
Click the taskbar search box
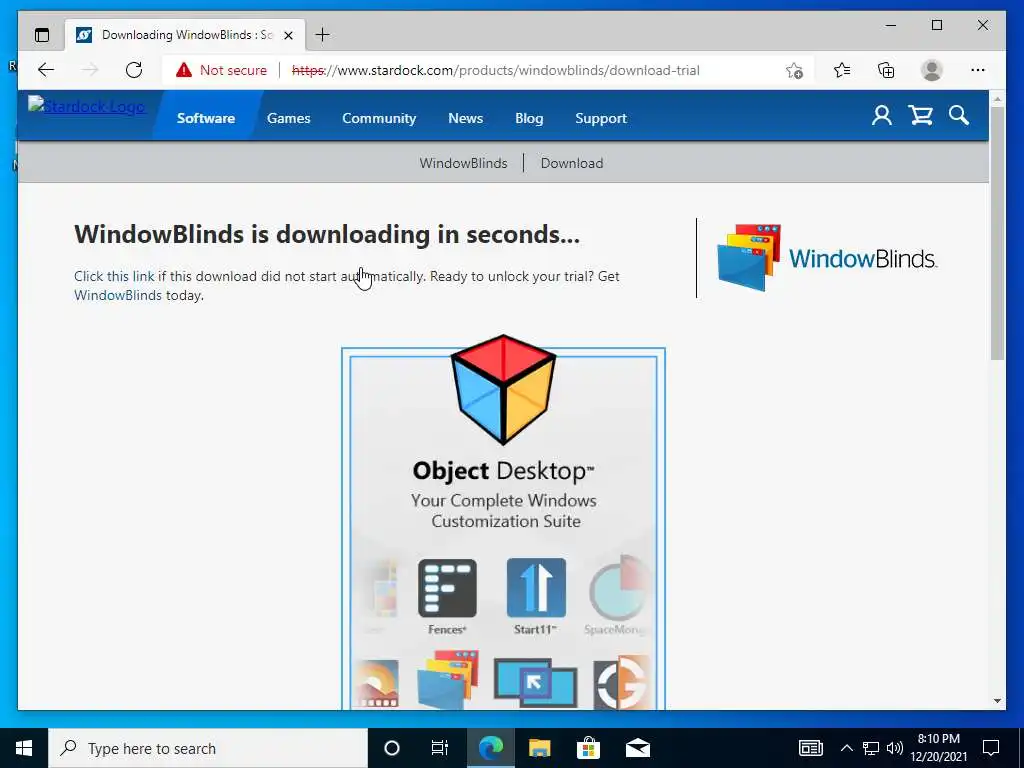pos(208,748)
